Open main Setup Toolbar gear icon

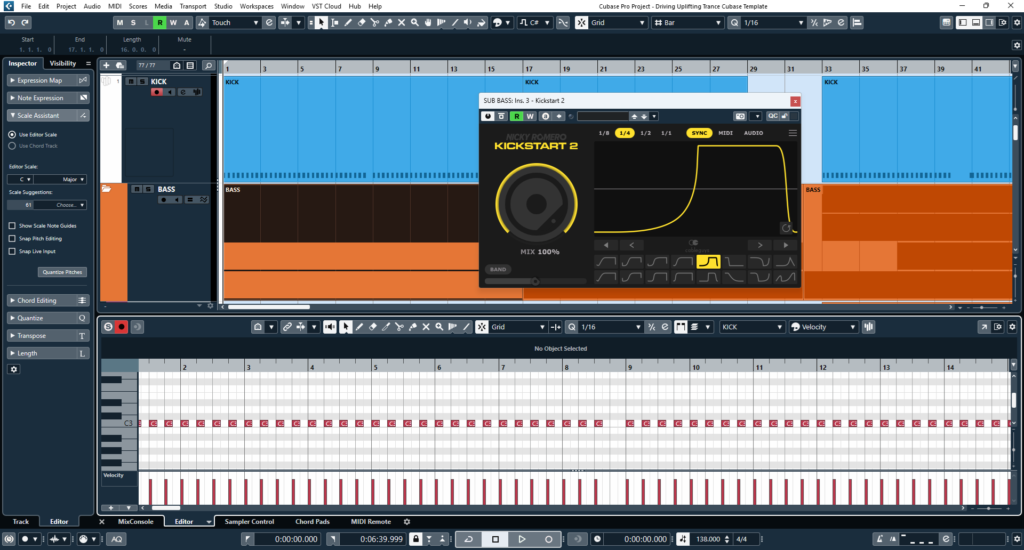1016,23
